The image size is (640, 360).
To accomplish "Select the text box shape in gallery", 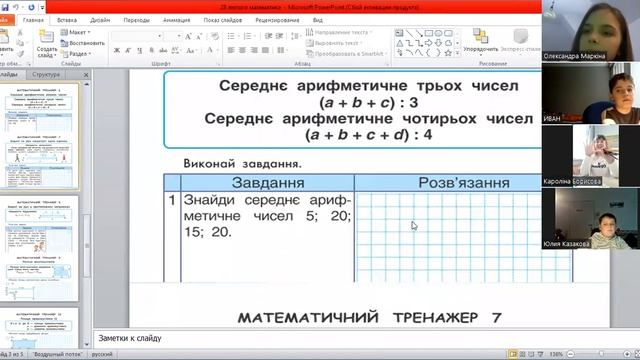I will (399, 33).
